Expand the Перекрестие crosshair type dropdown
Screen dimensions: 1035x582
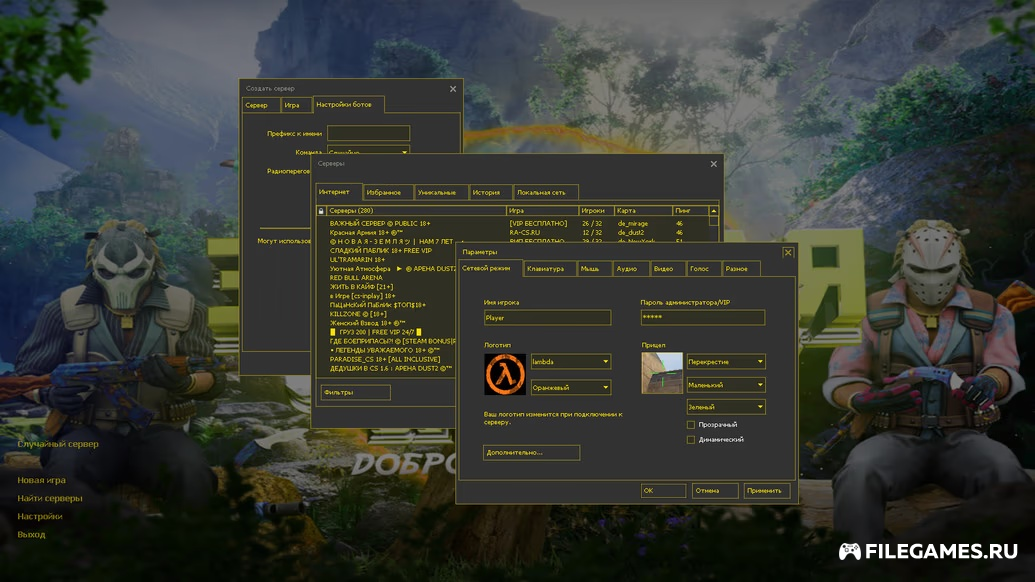[726, 362]
